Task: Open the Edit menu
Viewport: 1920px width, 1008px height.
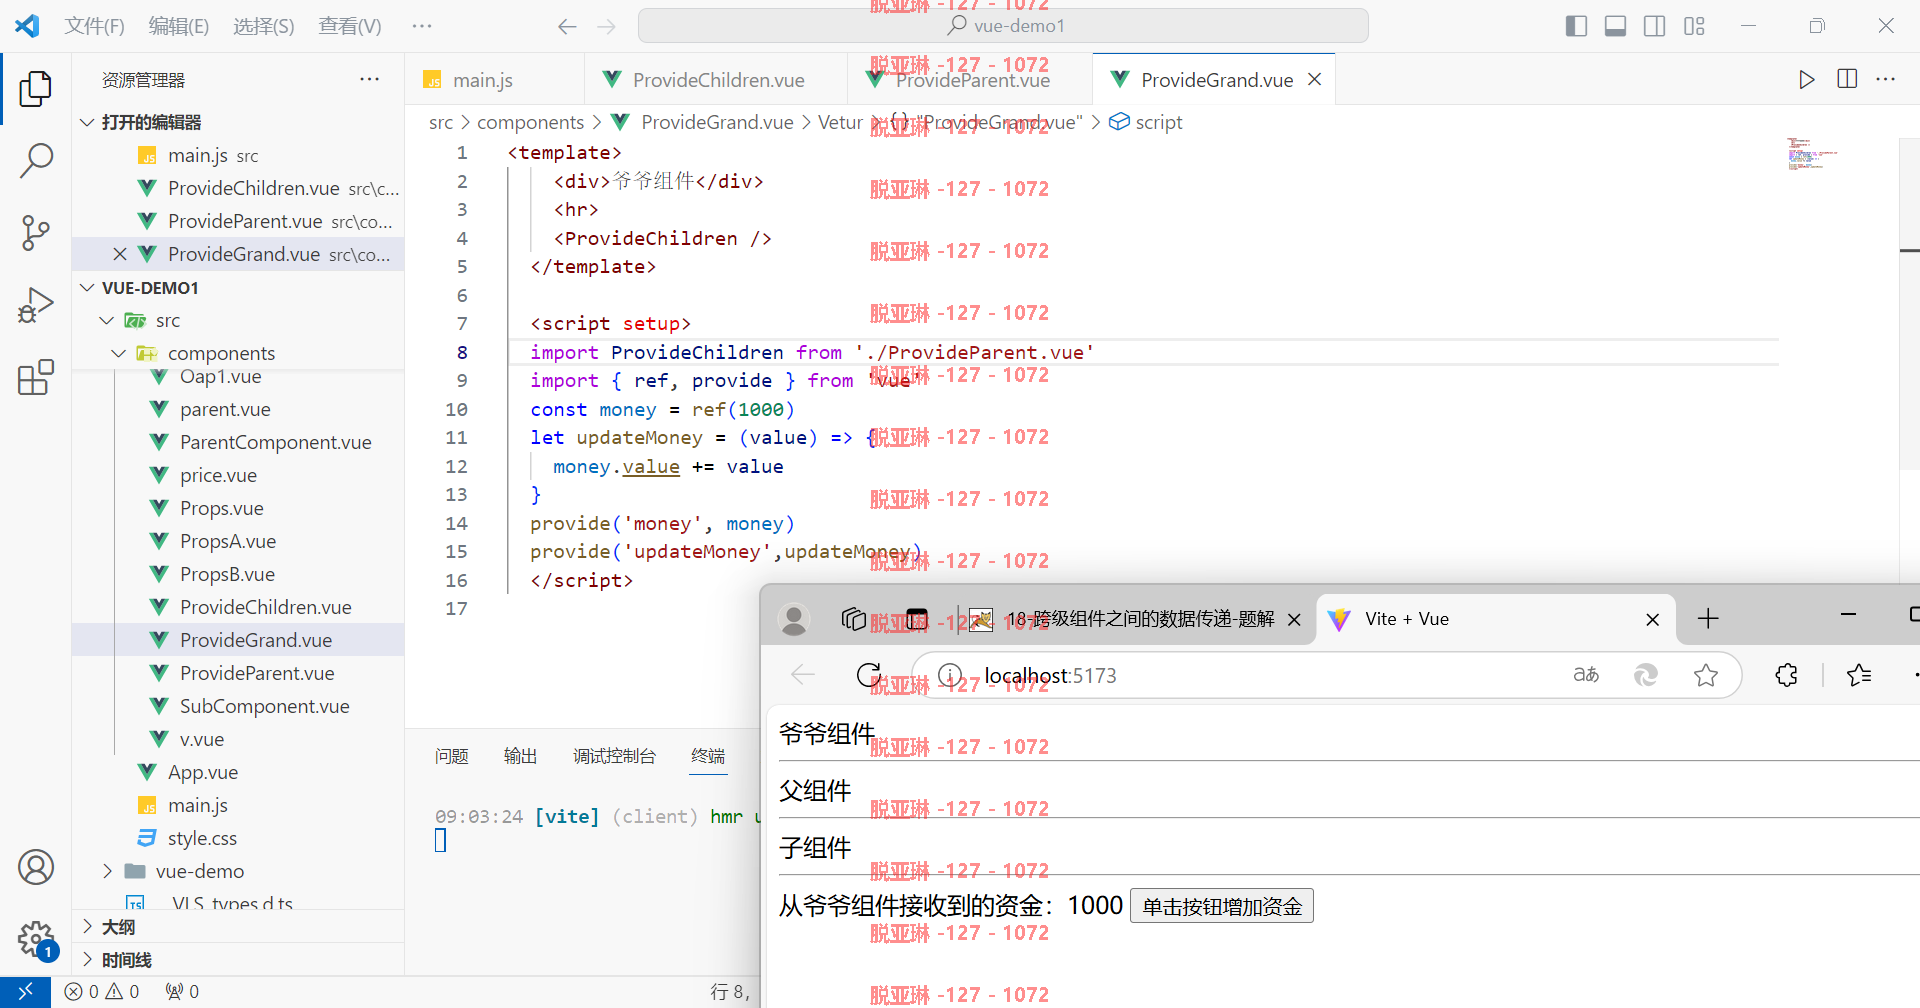Action: coord(179,26)
